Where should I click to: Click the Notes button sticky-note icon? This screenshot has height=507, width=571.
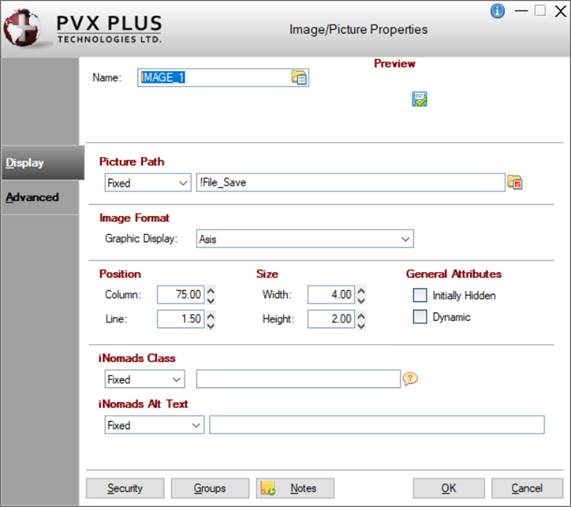click(x=268, y=488)
